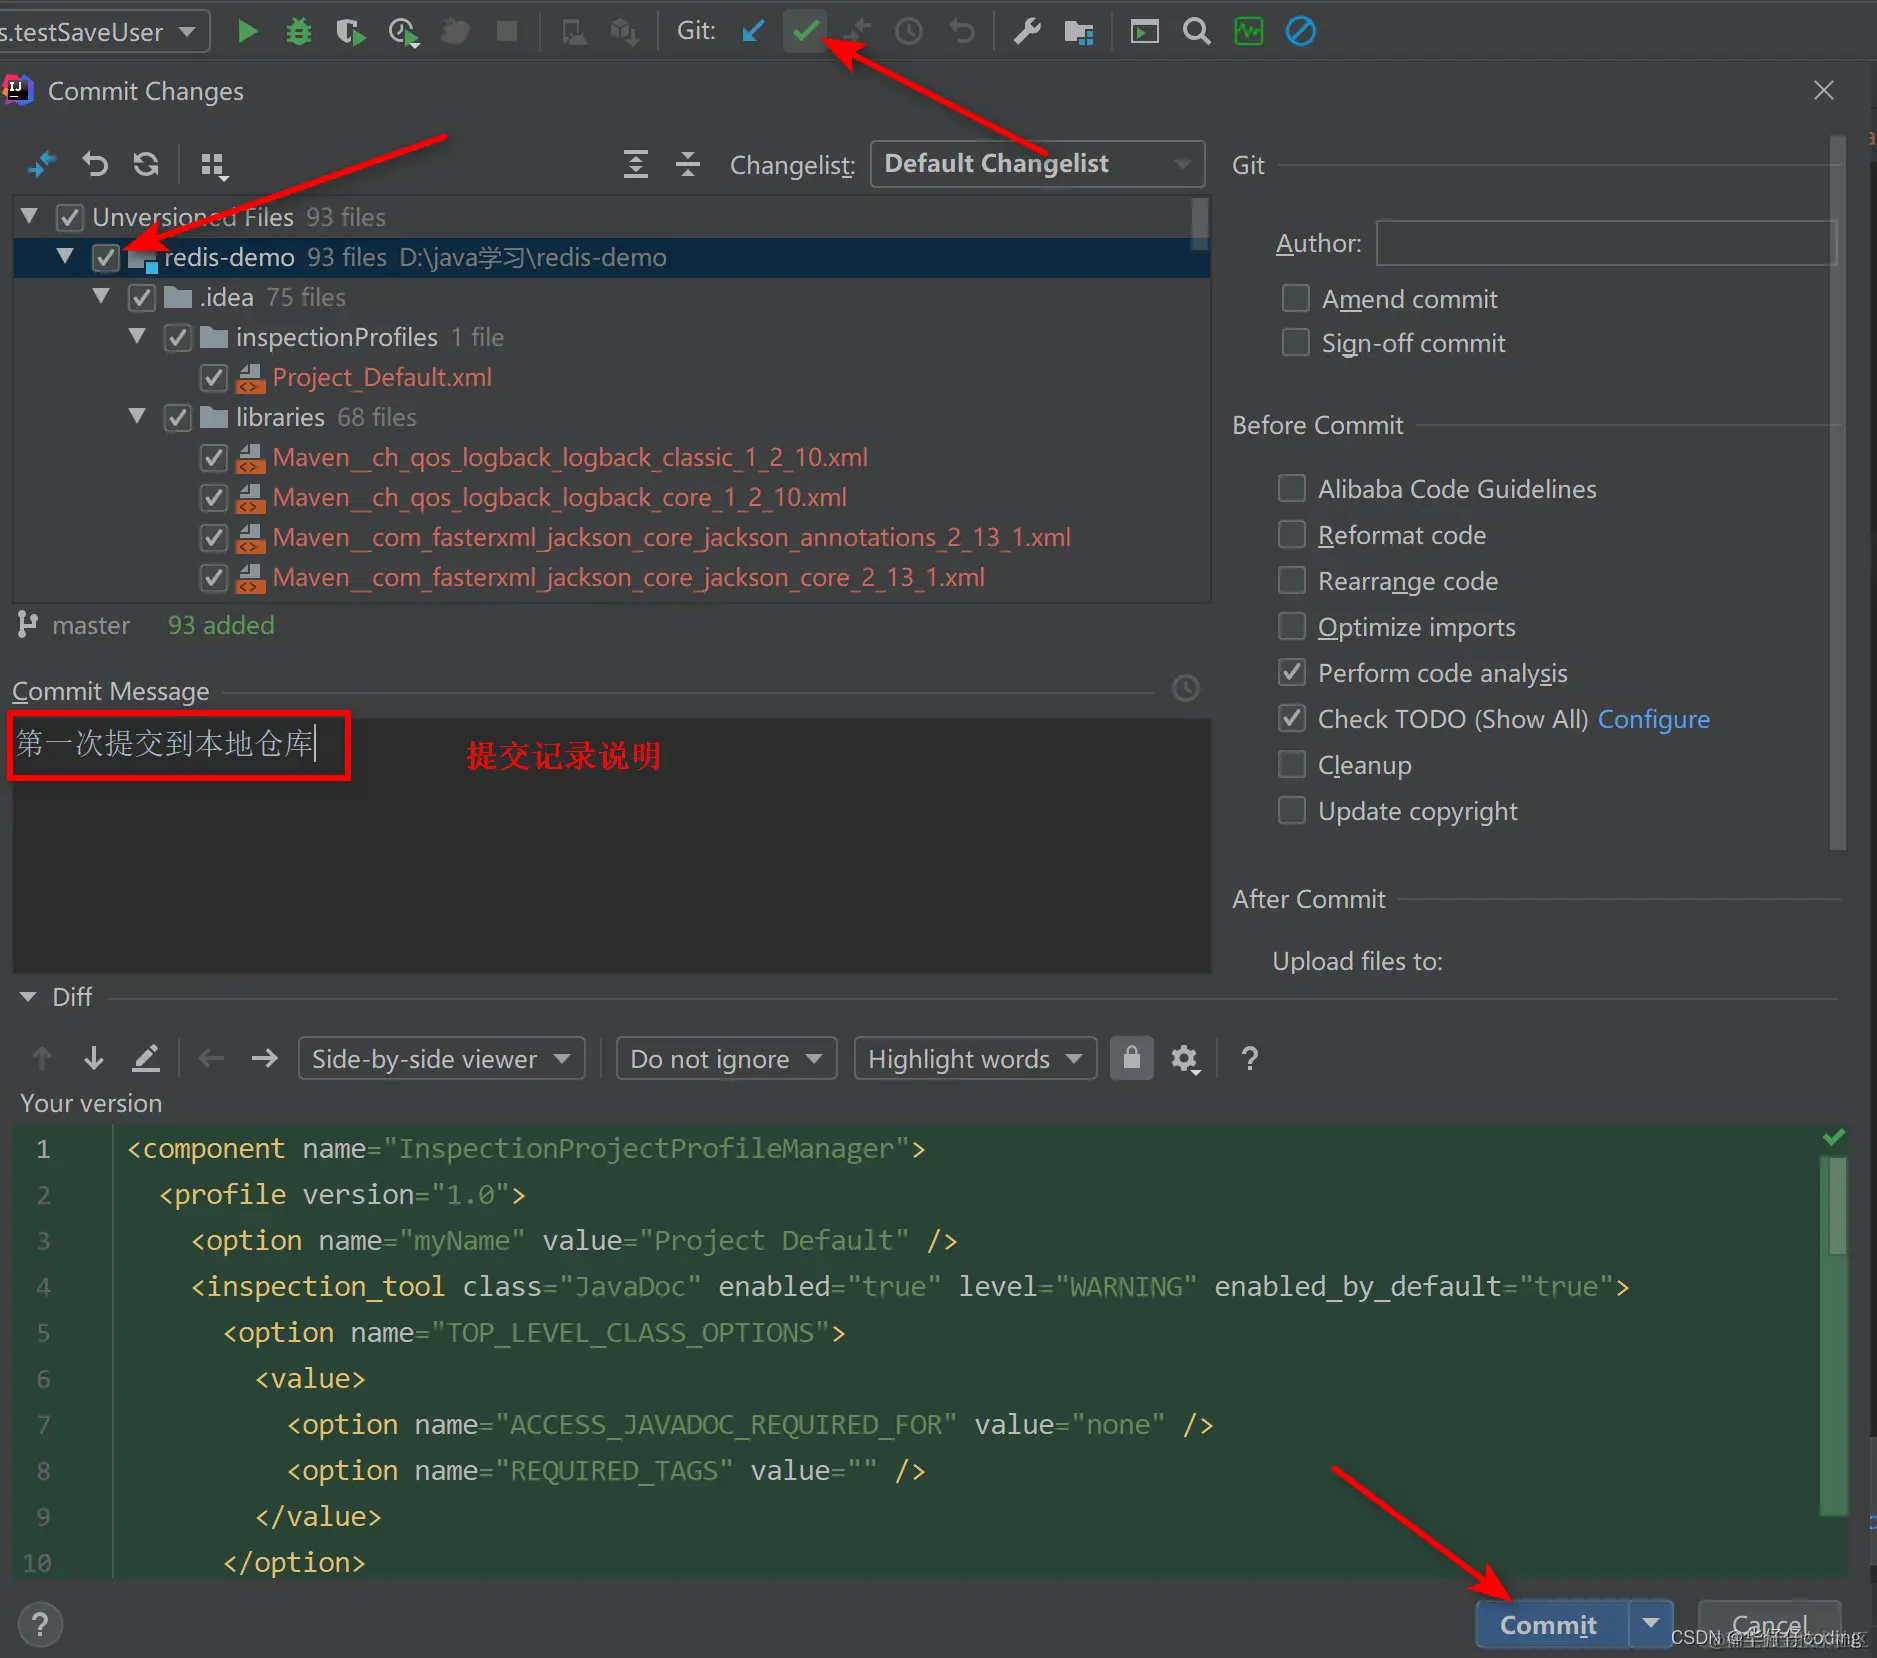Open commit message history clock icon

tap(1185, 688)
